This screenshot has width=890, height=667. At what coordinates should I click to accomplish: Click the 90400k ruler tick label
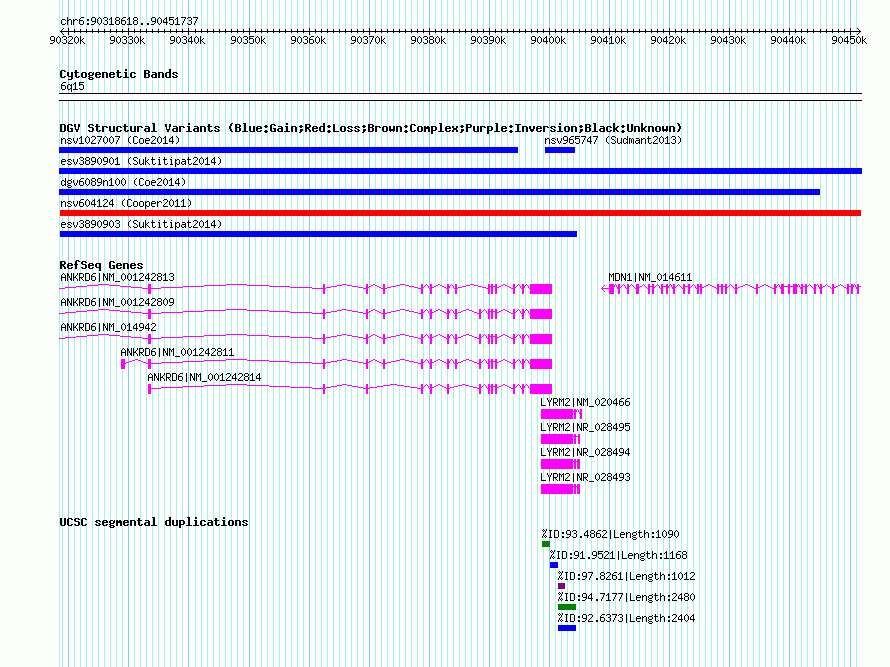pos(548,40)
